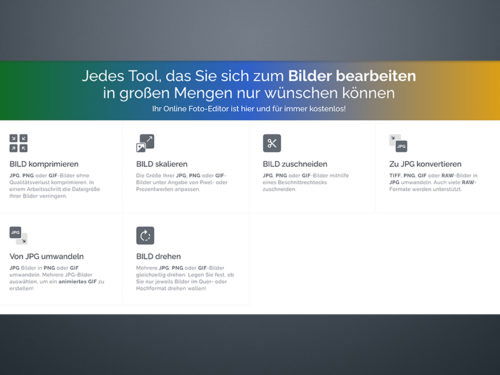The width and height of the screenshot is (500, 375).
Task: Click the rotate icon for BILD drehen
Action: 145,235
